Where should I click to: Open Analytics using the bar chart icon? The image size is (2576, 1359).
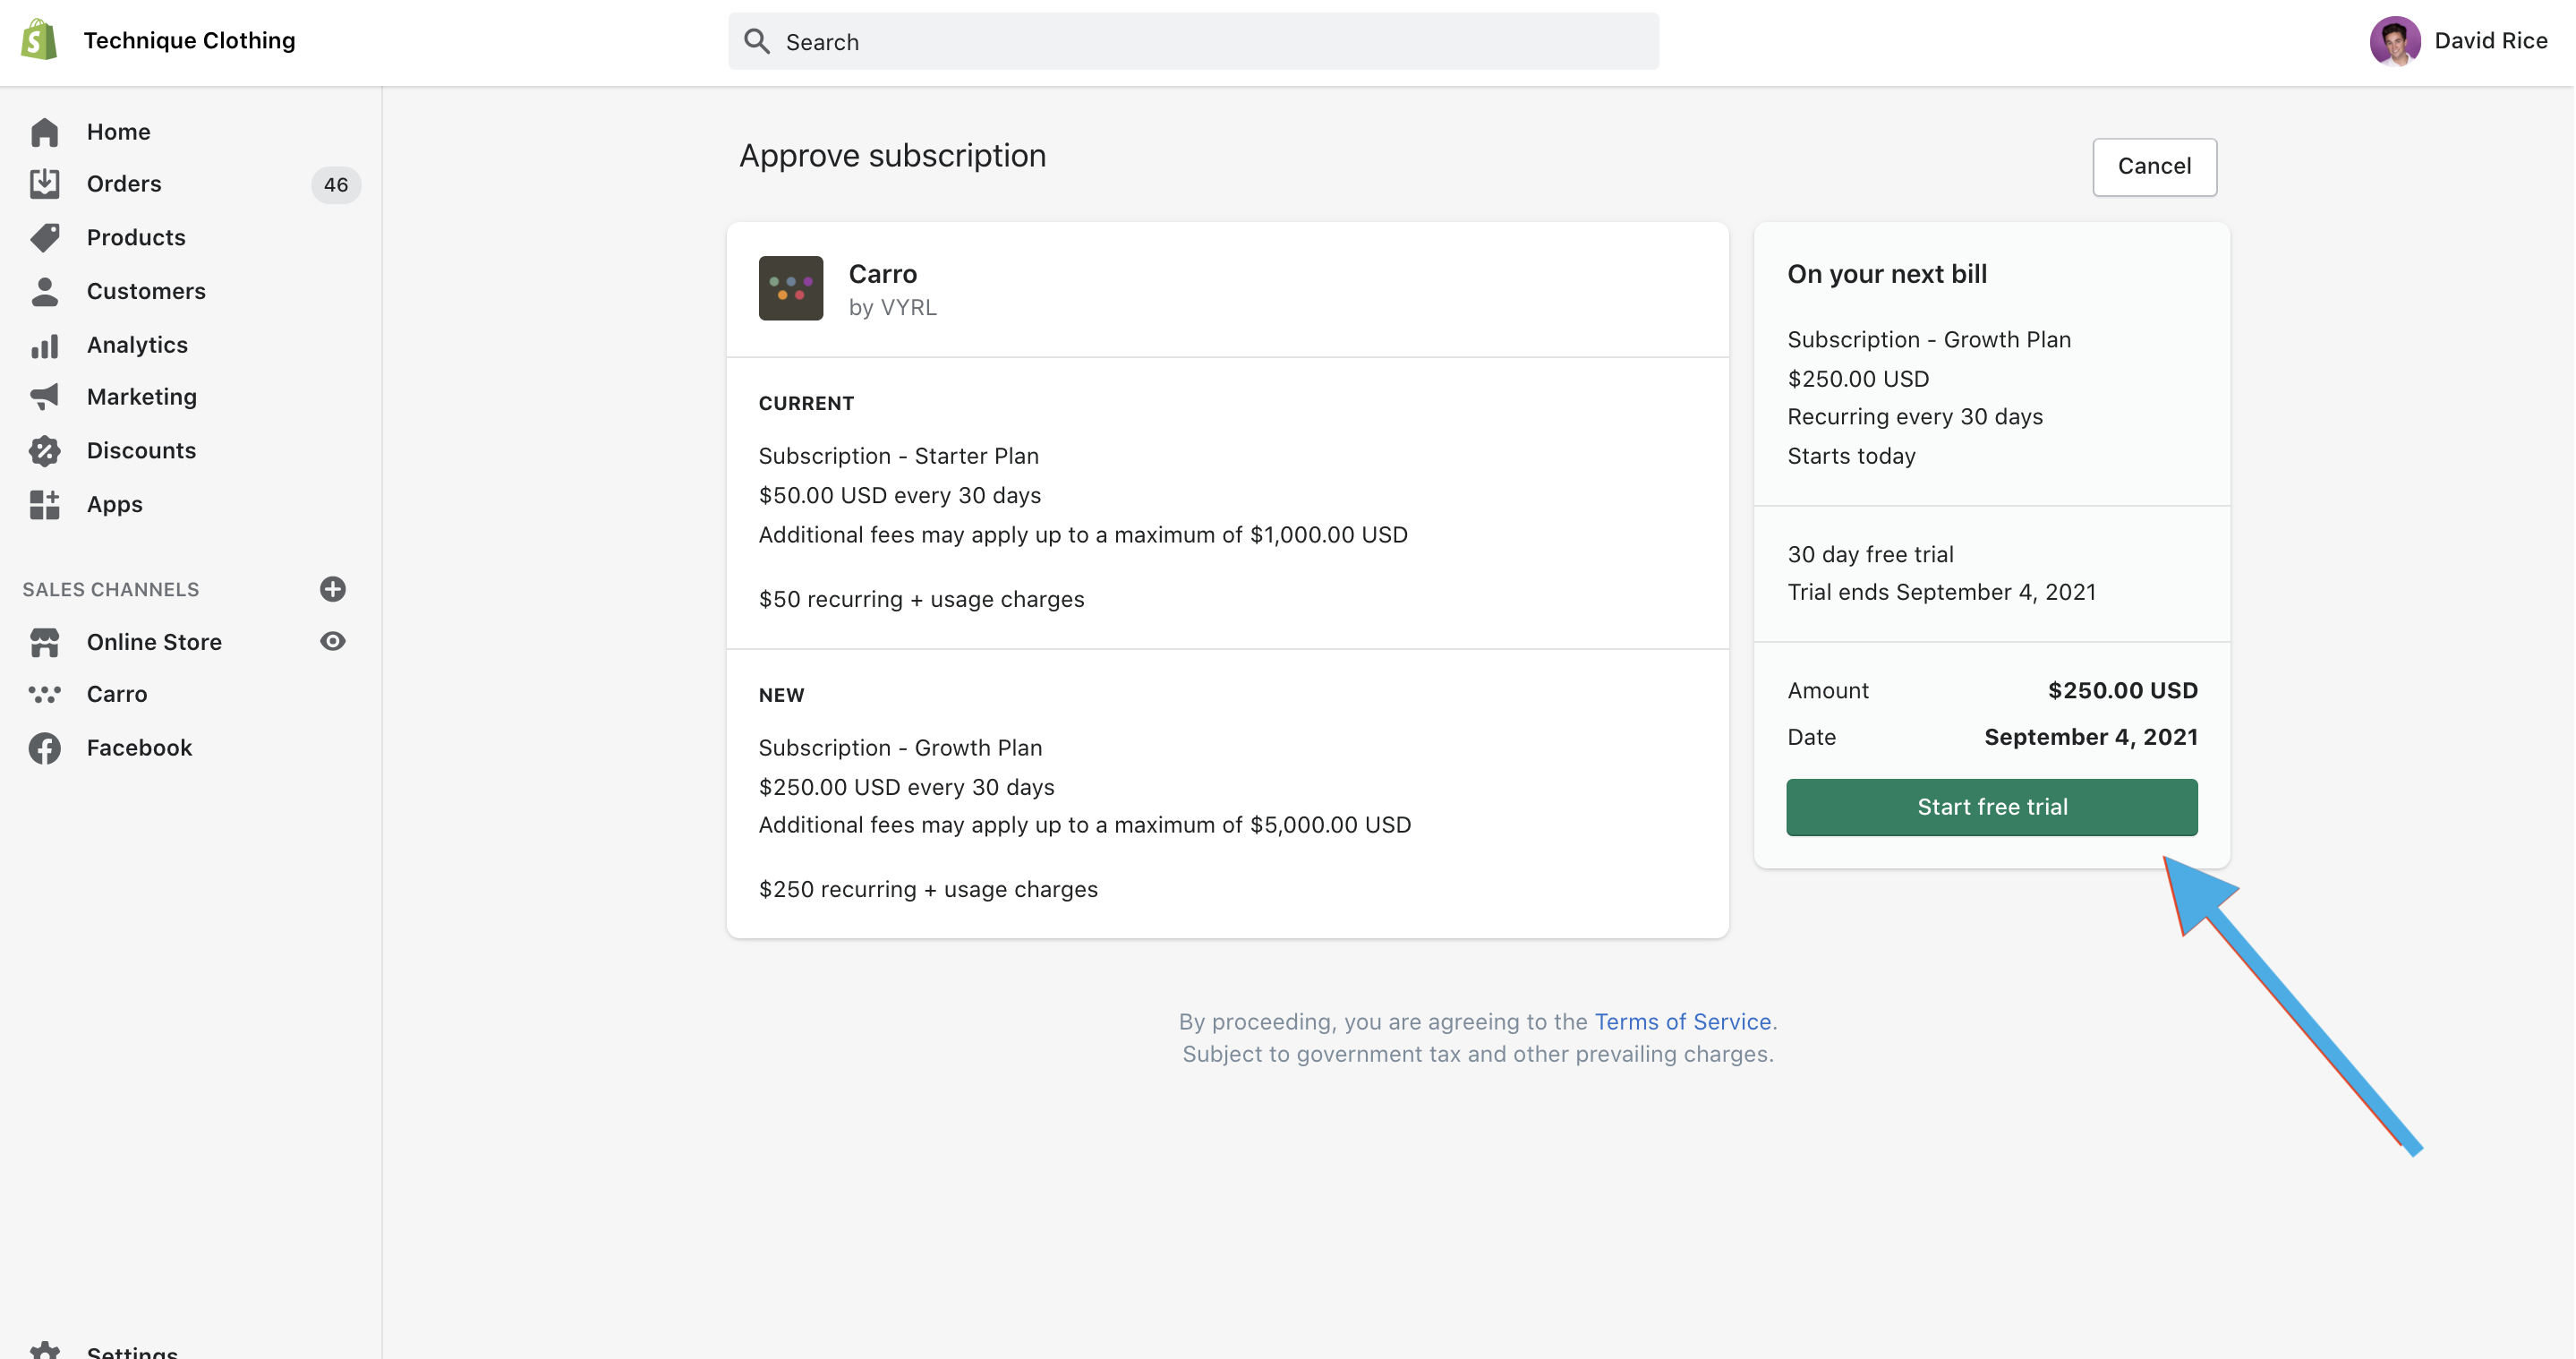[44, 345]
